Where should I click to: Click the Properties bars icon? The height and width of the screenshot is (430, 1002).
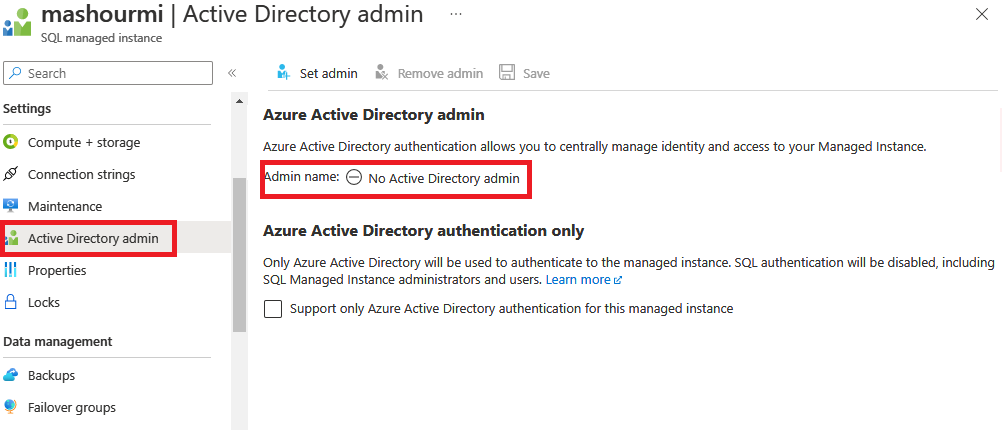point(11,270)
